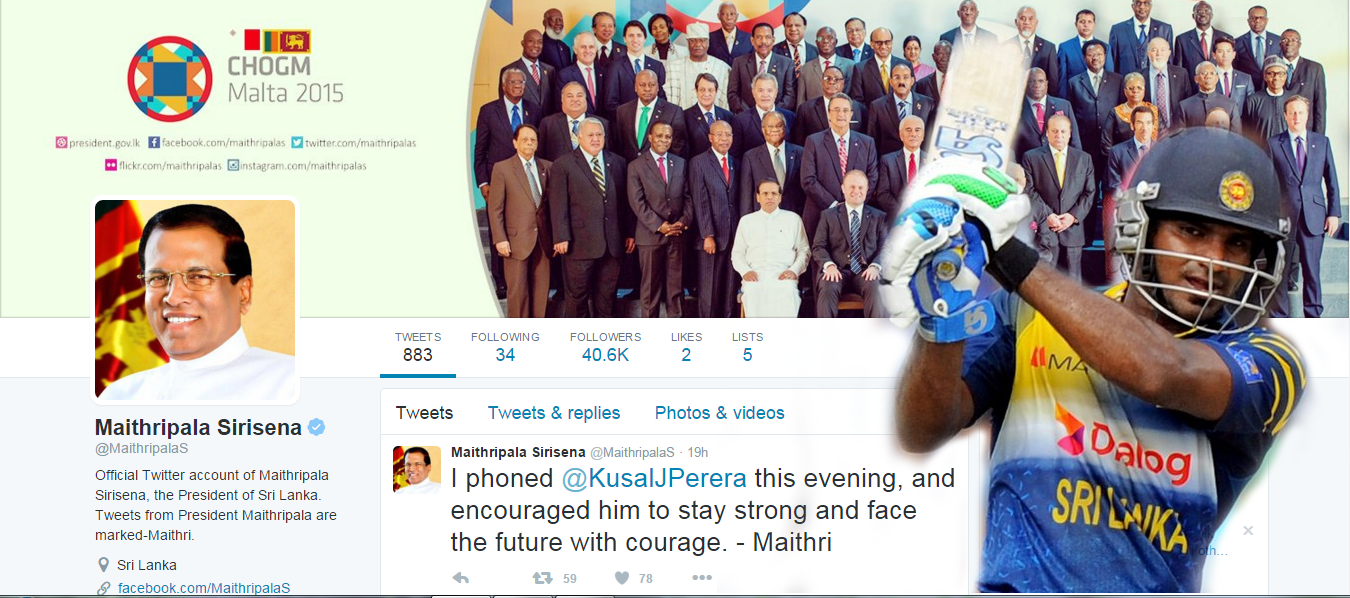View the Followers 40.6K list
The width and height of the screenshot is (1350, 598).
(605, 346)
